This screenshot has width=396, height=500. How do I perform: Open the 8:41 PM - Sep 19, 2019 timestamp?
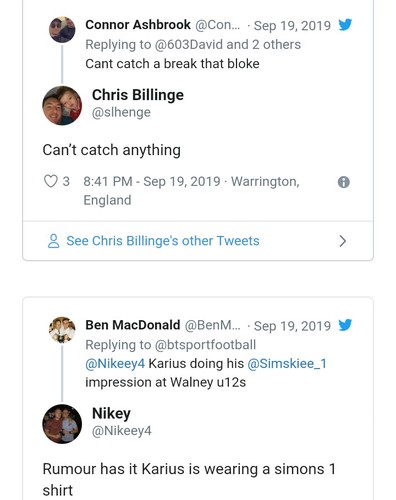[152, 181]
